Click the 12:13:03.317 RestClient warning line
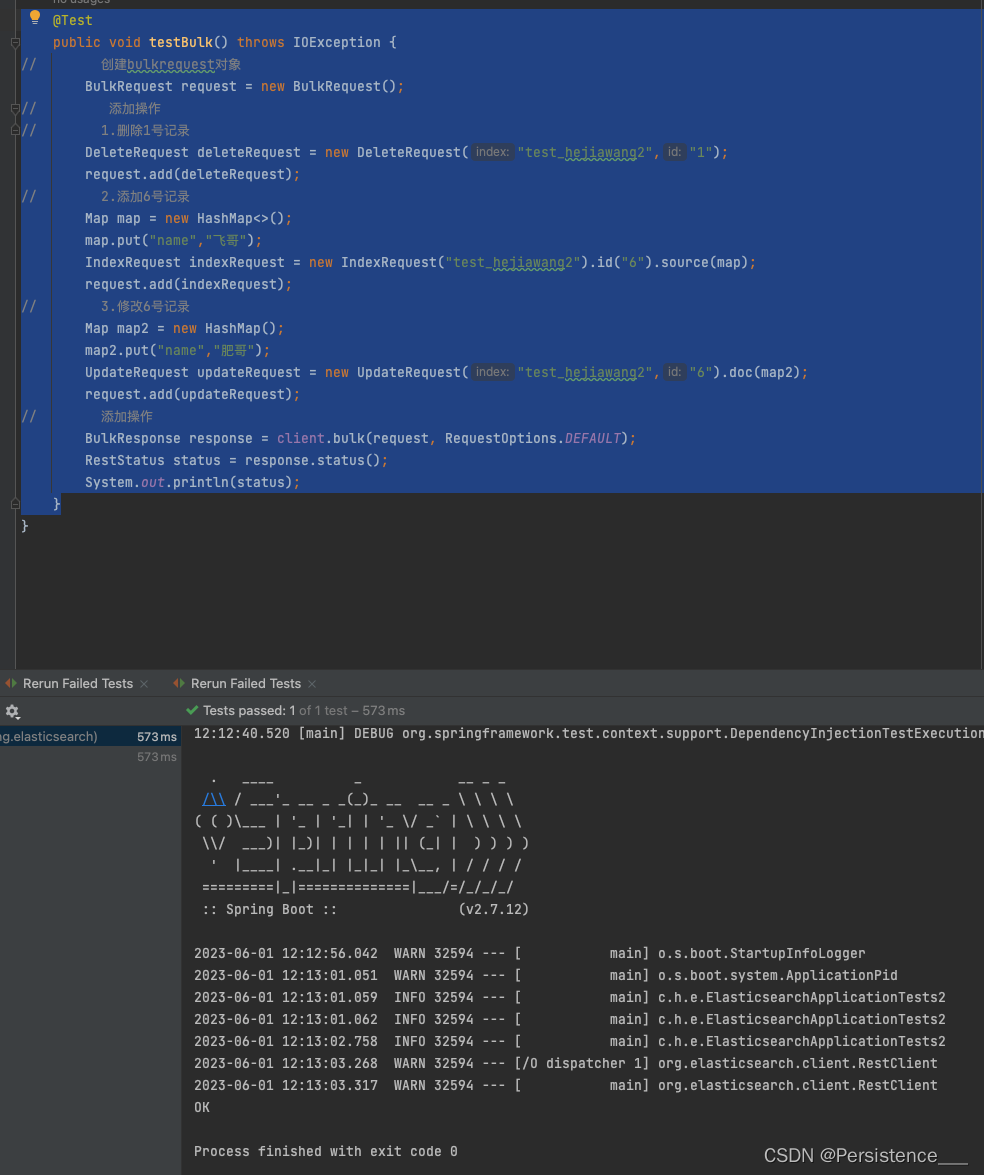This screenshot has width=984, height=1175. pos(566,1085)
